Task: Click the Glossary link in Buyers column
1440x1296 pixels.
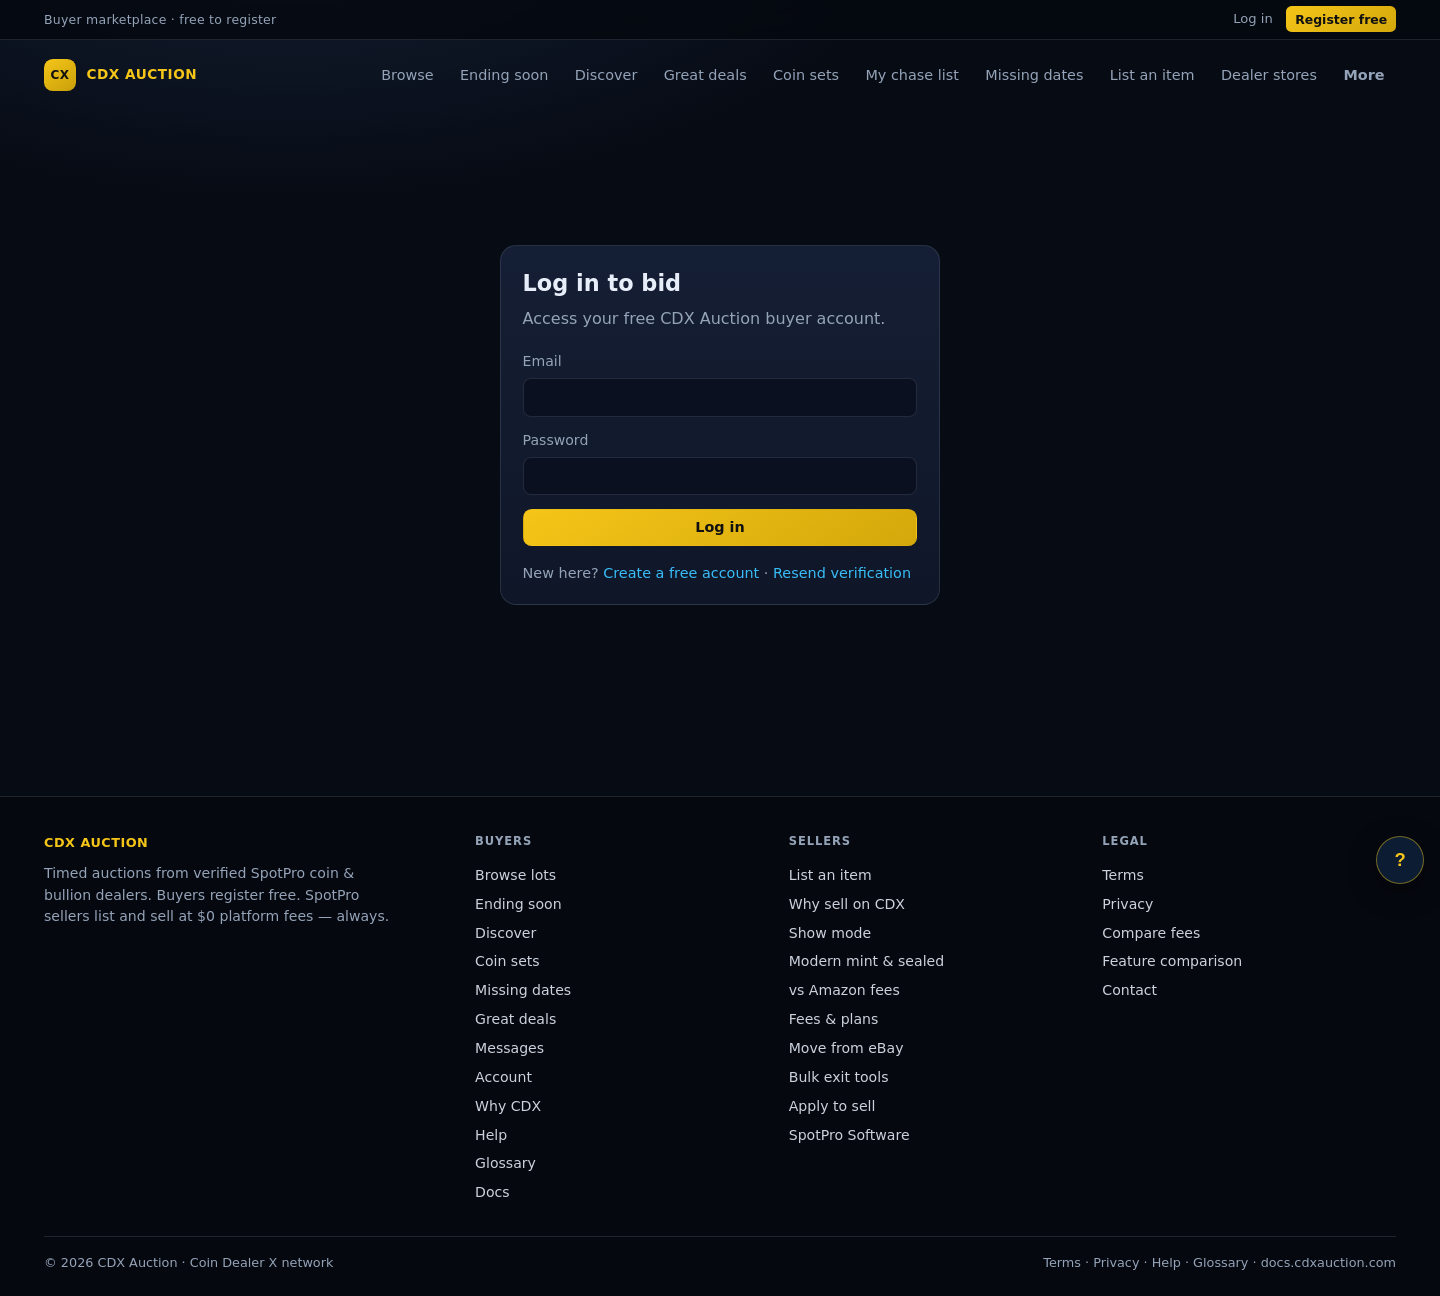Action: (505, 1163)
